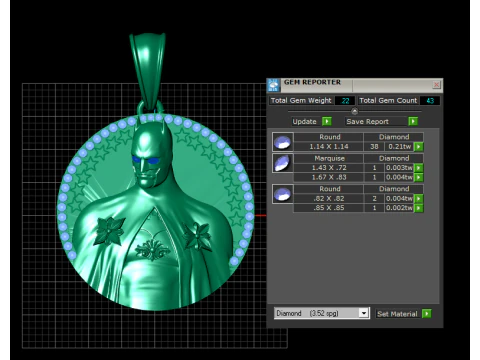480x360 pixels.
Task: Click green arrow on 0.003tw row
Action: point(419,168)
